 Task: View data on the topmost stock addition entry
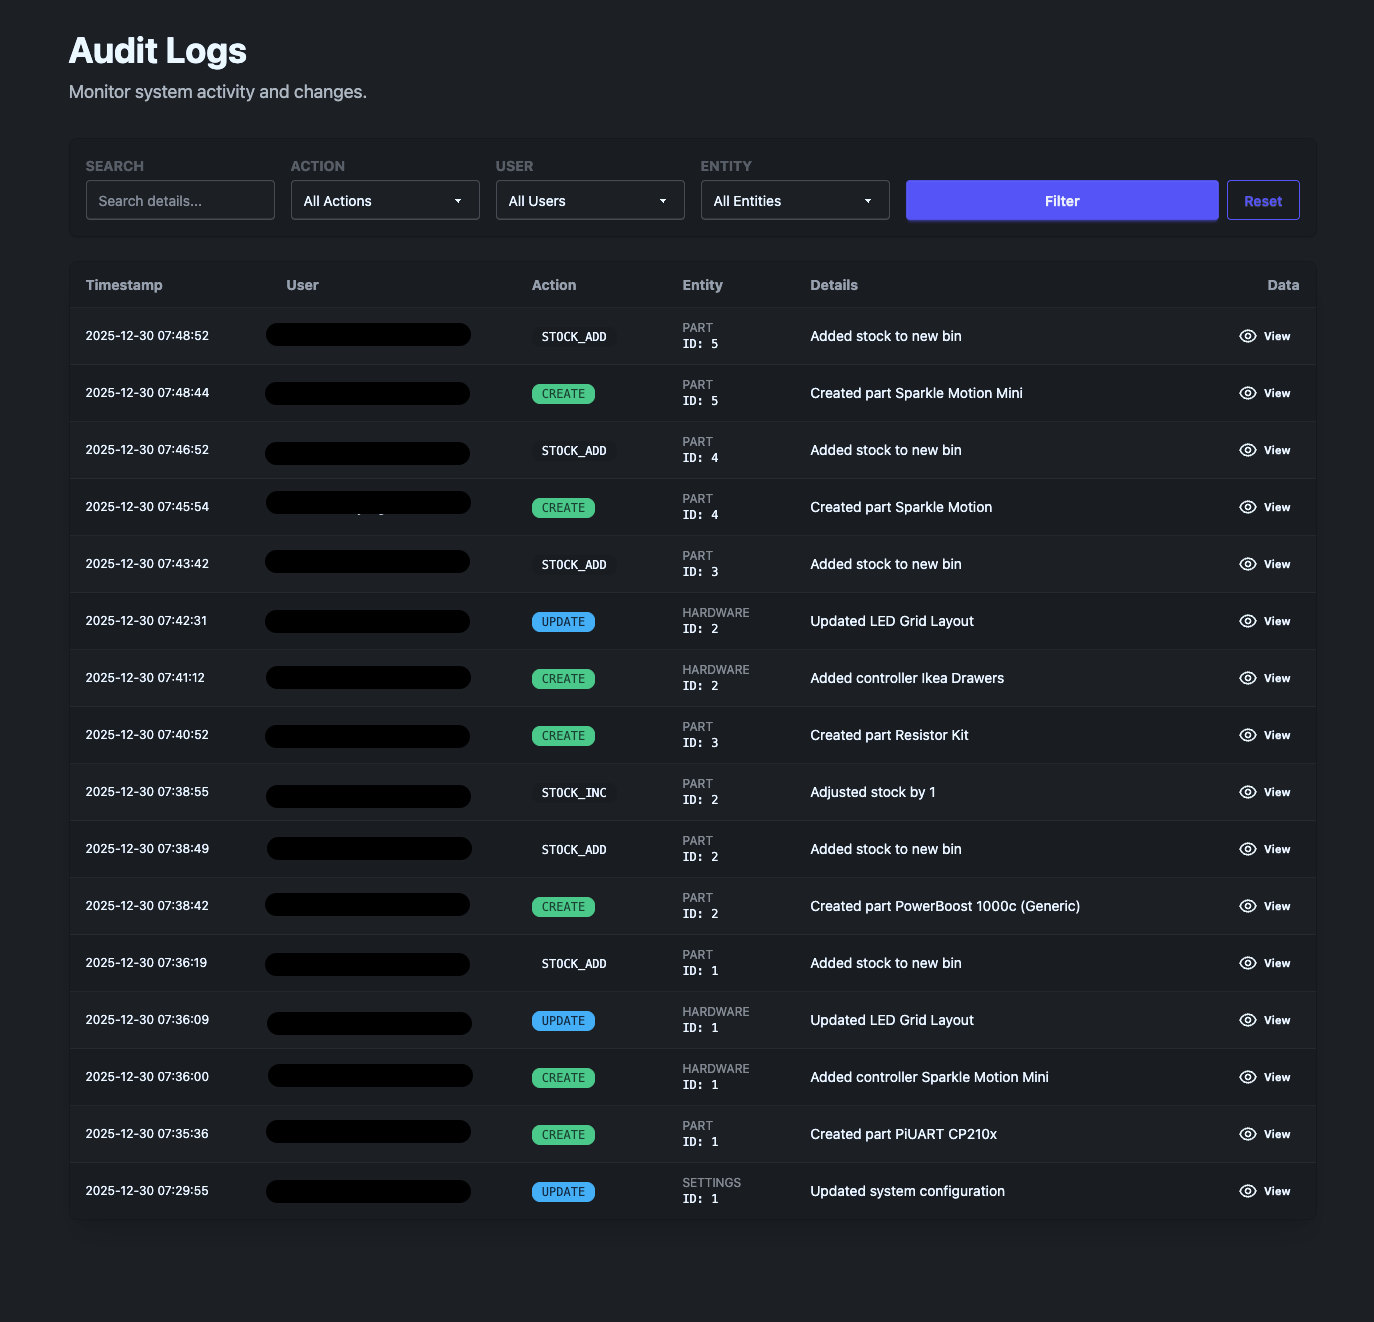click(x=1264, y=336)
